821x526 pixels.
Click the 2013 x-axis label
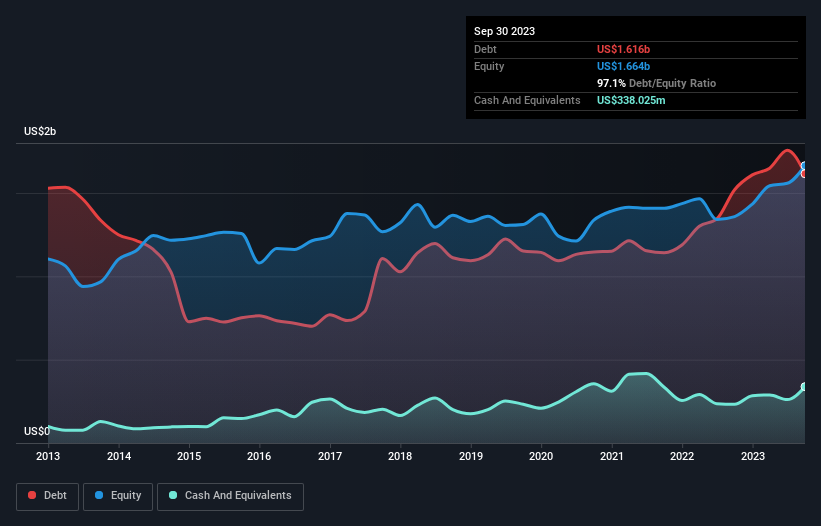[x=48, y=456]
